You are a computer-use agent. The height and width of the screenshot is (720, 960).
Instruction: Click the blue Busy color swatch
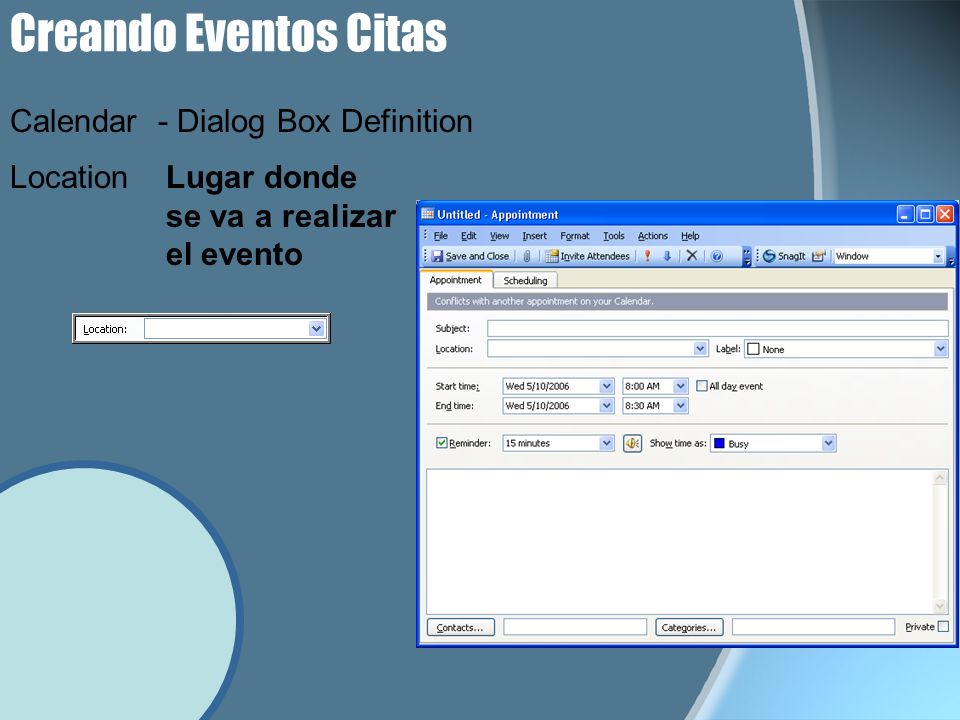point(719,443)
